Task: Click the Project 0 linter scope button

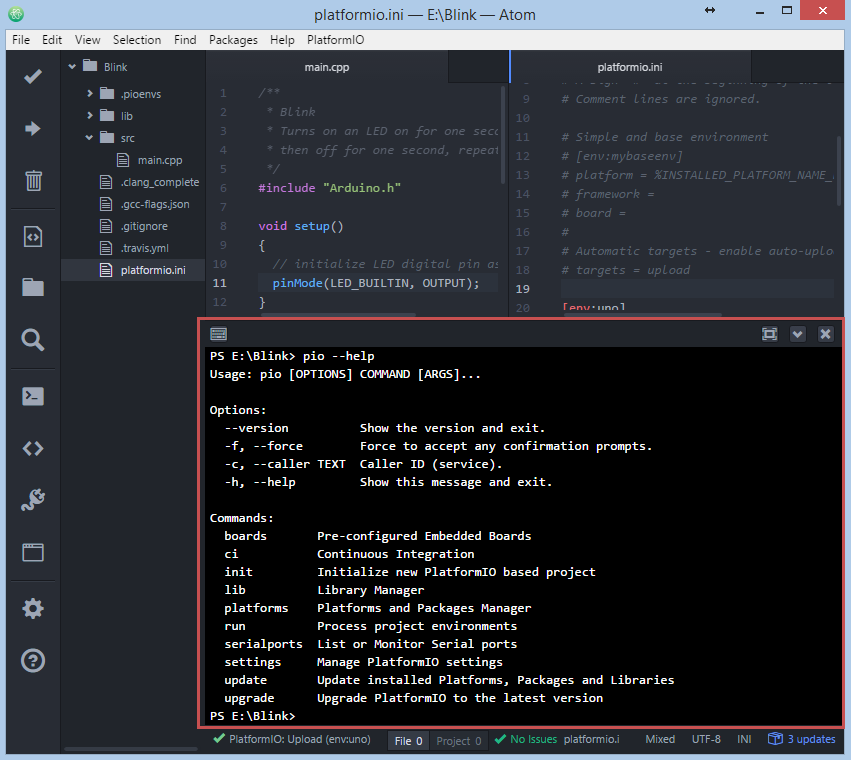Action: (x=459, y=740)
